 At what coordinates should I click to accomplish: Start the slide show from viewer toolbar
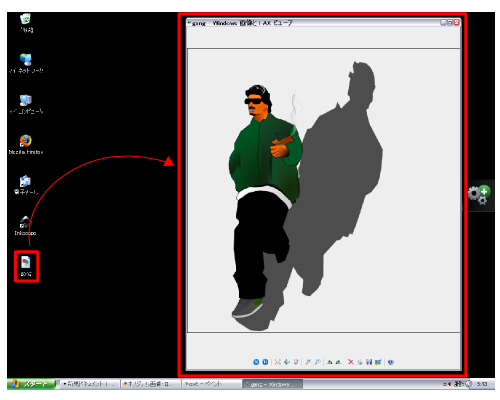[296, 362]
